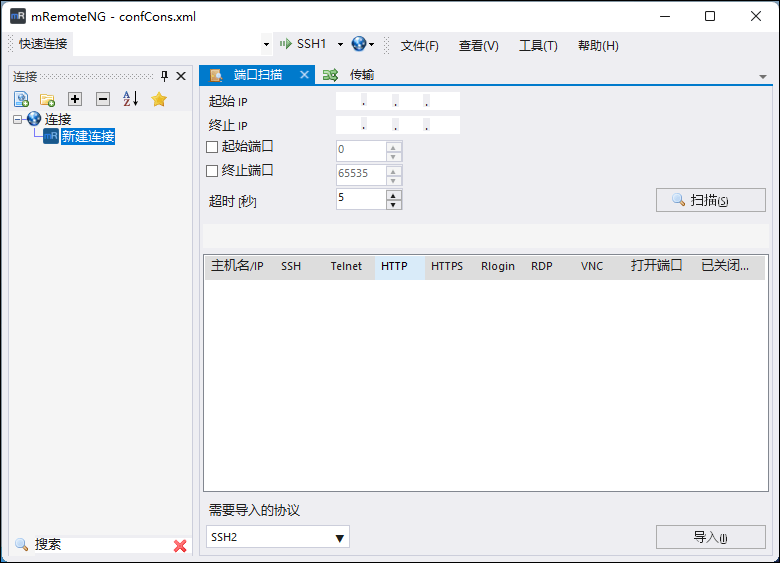Click the globe icon in the toolbar

pyautogui.click(x=359, y=44)
